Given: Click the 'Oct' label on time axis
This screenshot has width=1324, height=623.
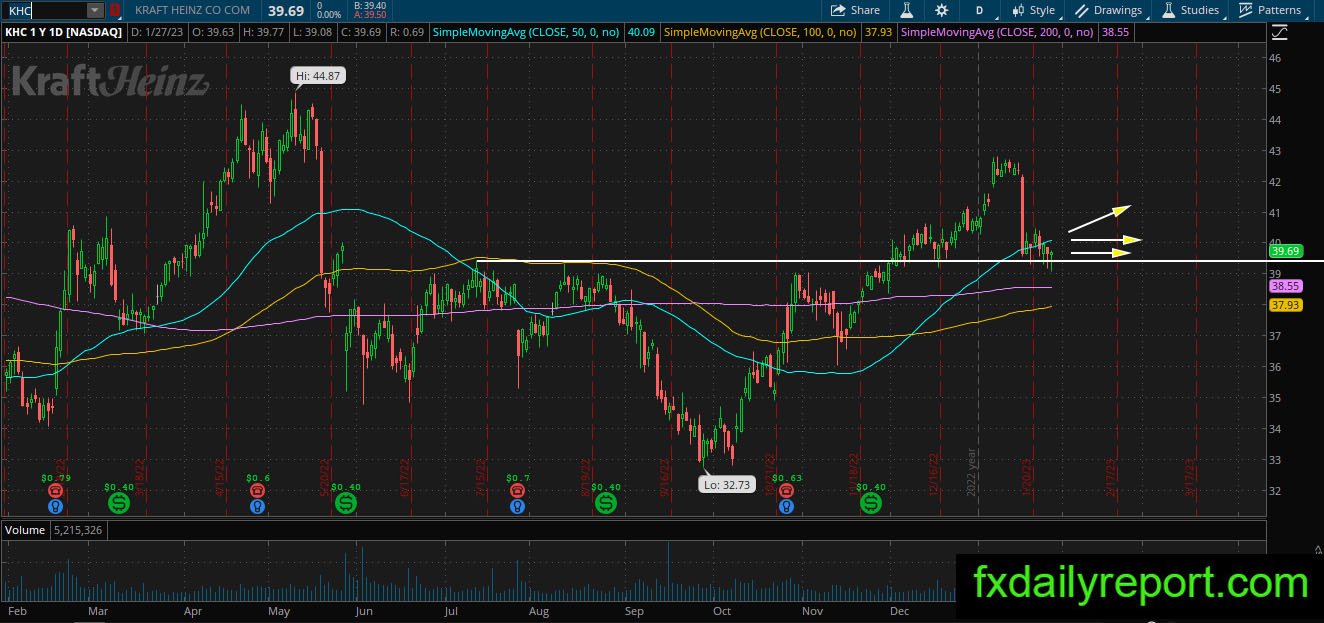Looking at the screenshot, I should click(722, 610).
